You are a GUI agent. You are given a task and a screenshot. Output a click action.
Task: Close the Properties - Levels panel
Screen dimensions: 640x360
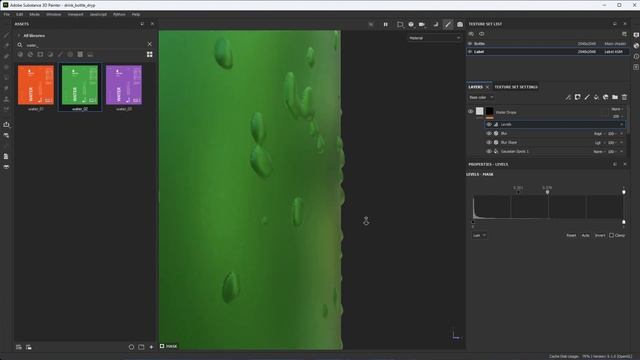point(624,164)
